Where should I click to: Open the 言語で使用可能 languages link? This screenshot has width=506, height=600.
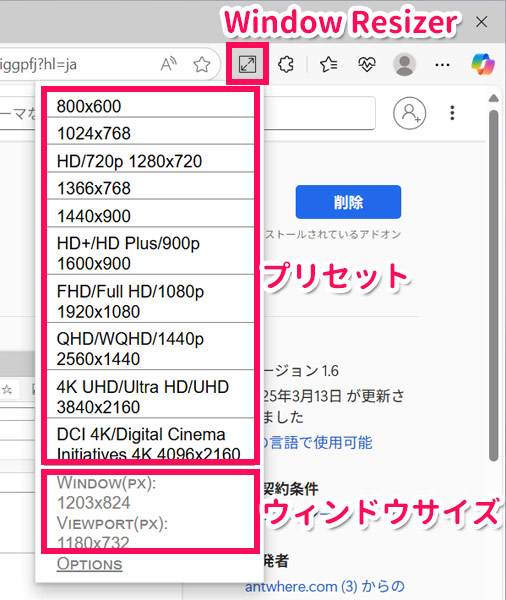pos(318,442)
